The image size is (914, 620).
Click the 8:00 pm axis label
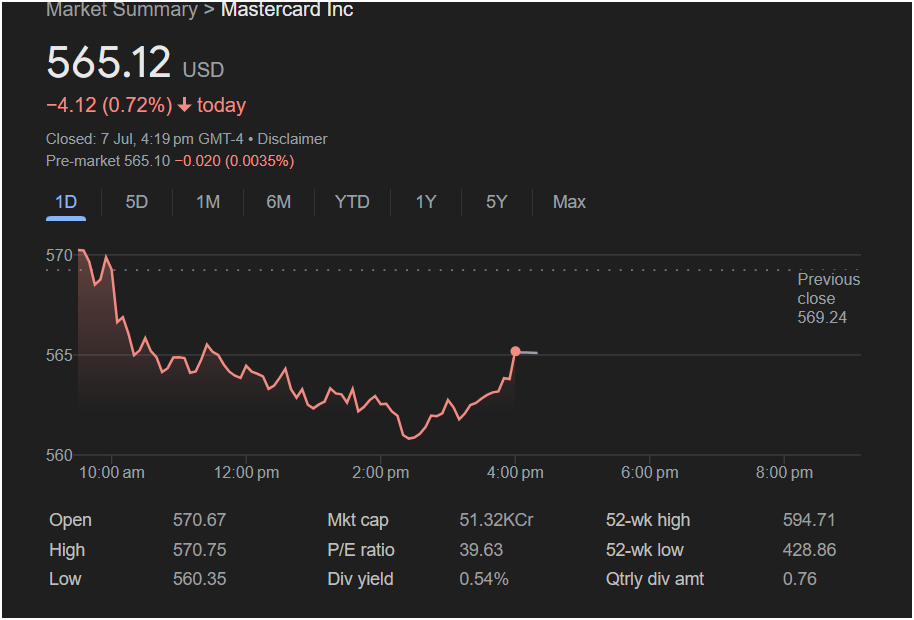pyautogui.click(x=784, y=473)
